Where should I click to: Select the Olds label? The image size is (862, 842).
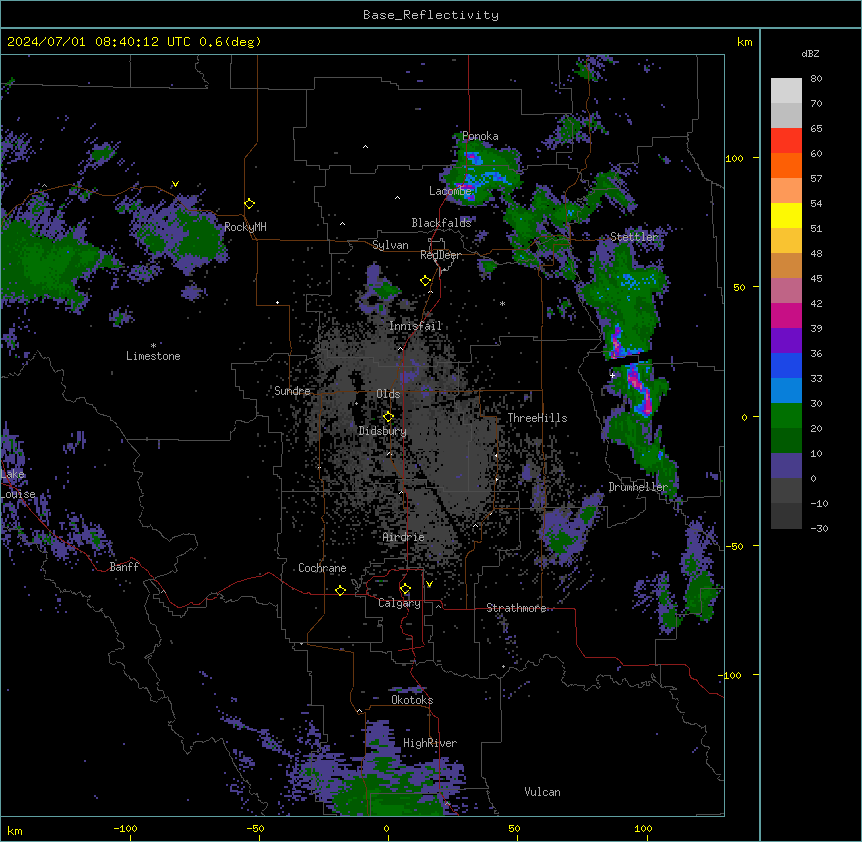[x=388, y=394]
